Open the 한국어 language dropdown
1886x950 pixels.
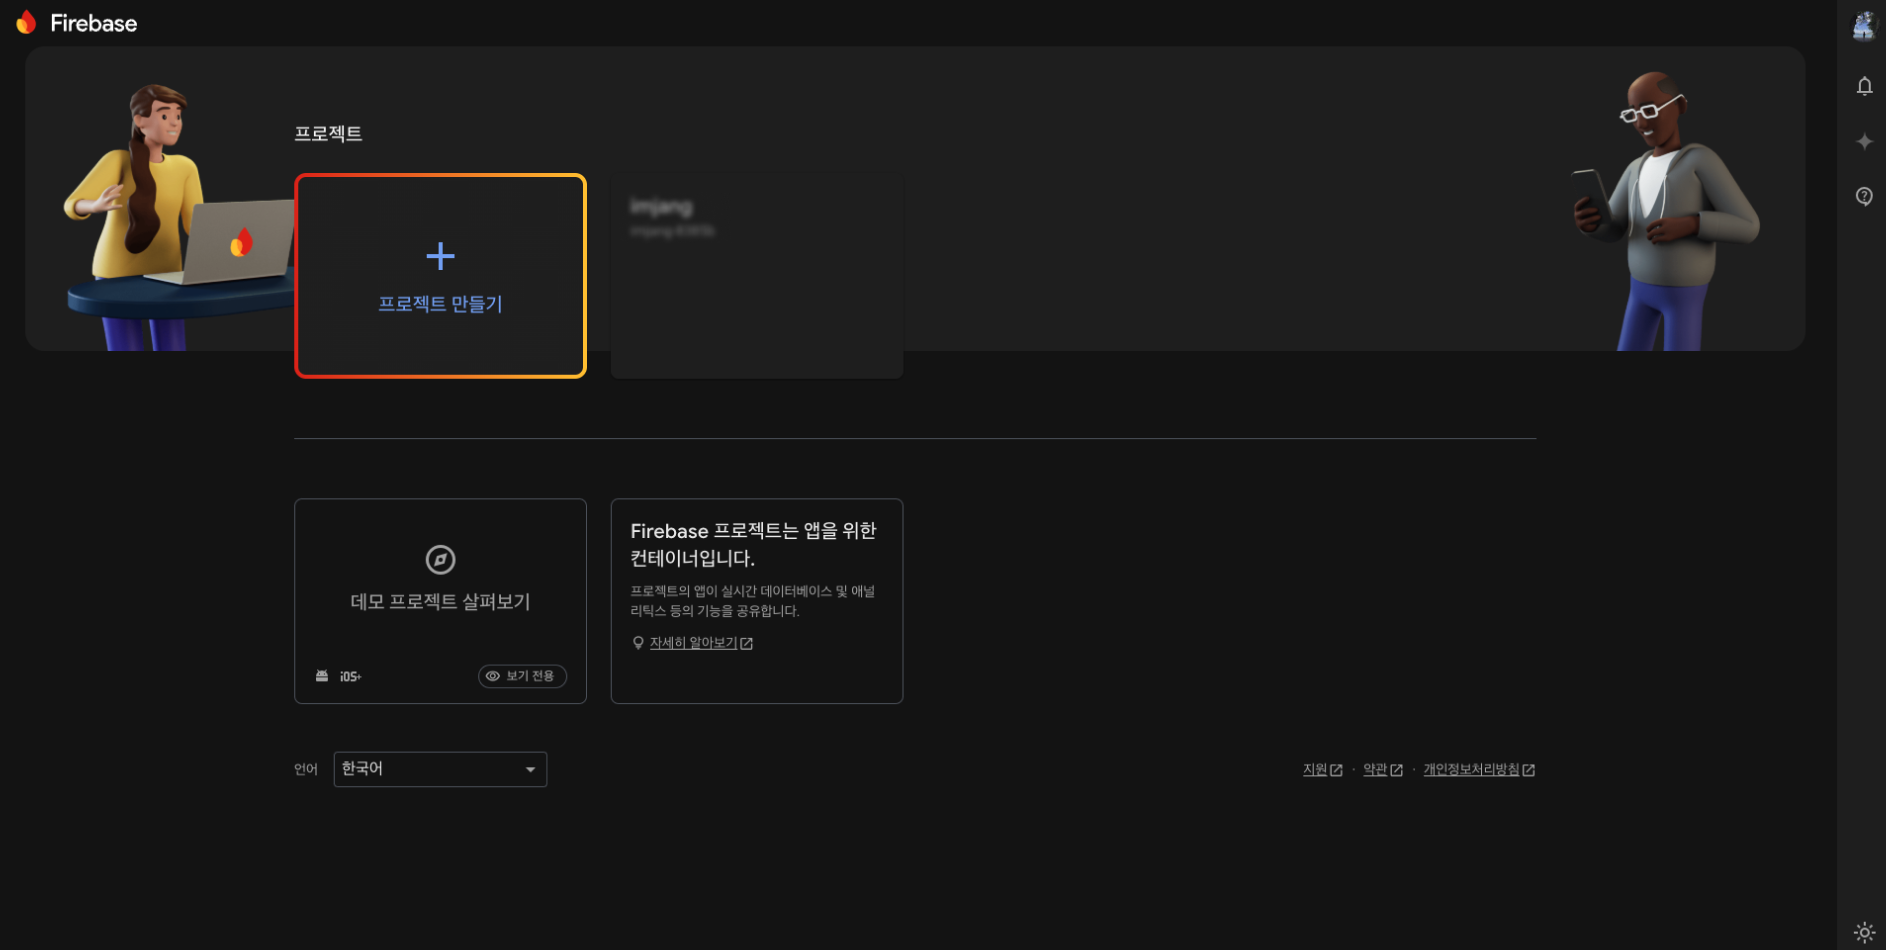pos(440,769)
